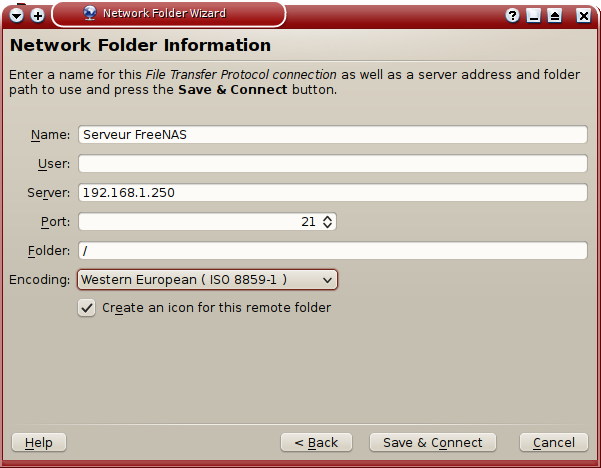Increase the Port number with up arrow
The height and width of the screenshot is (468, 601).
[327, 217]
